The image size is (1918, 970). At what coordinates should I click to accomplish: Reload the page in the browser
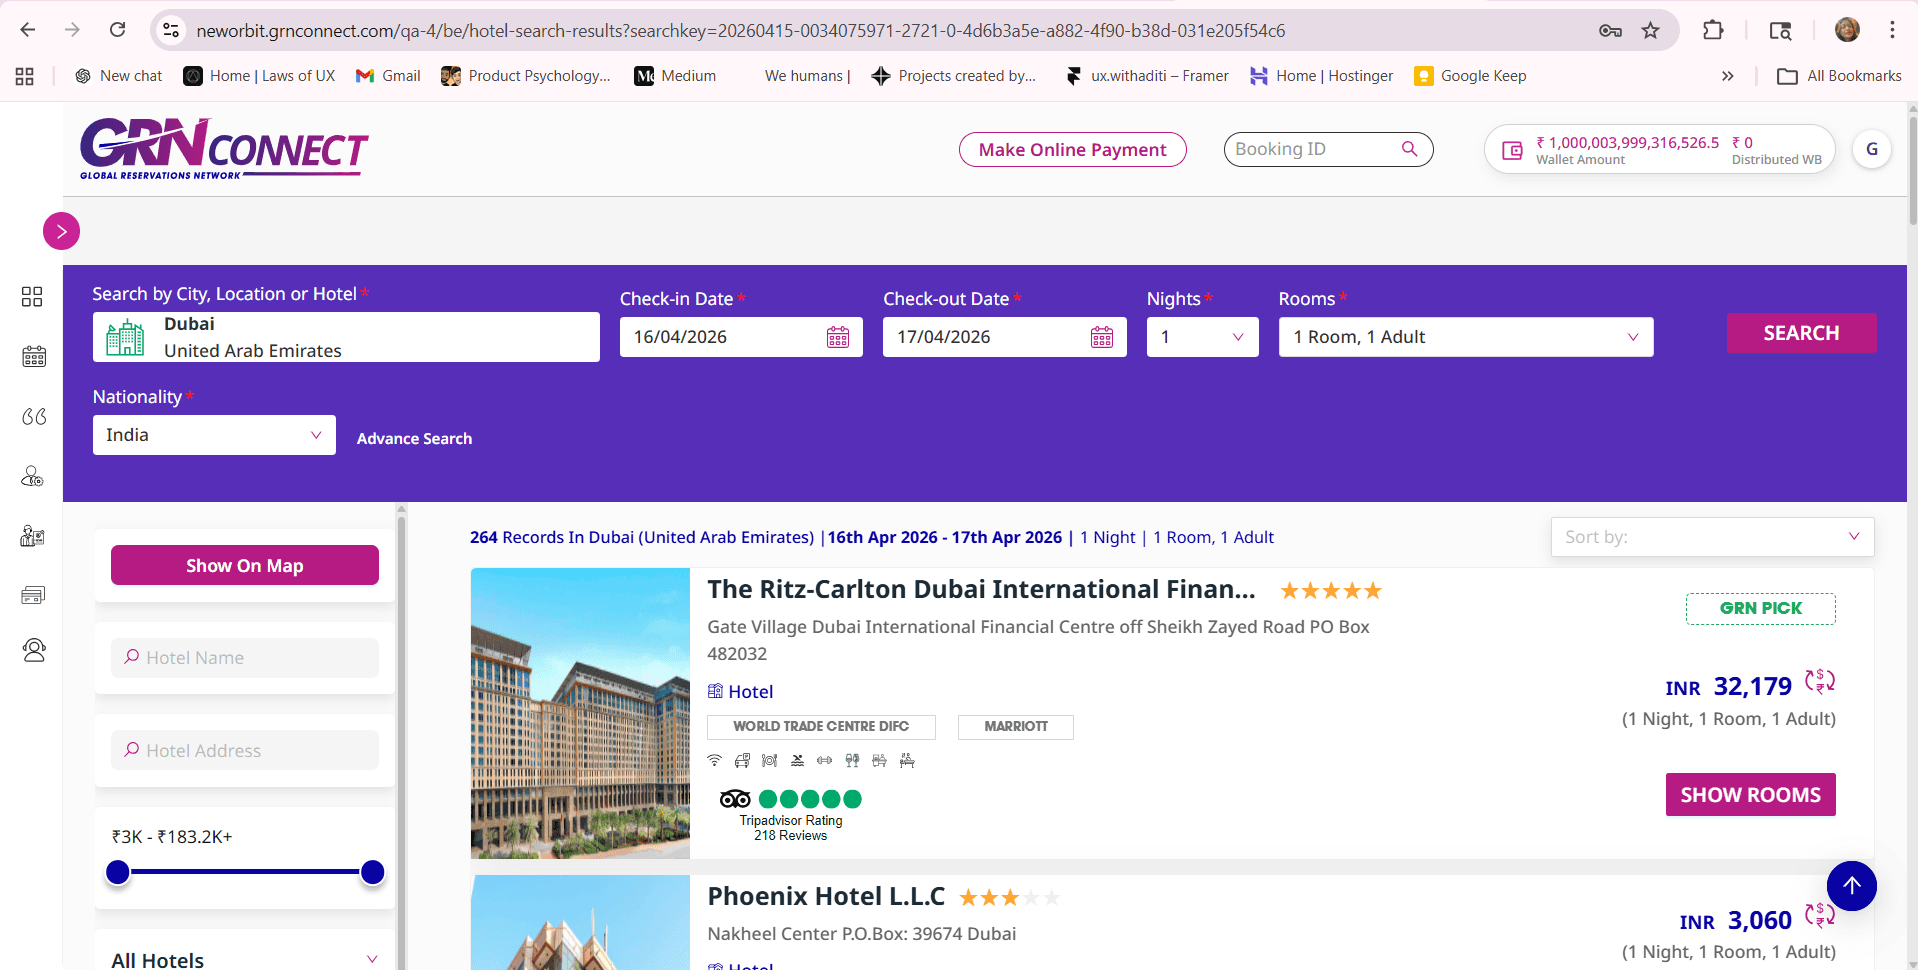pos(117,30)
